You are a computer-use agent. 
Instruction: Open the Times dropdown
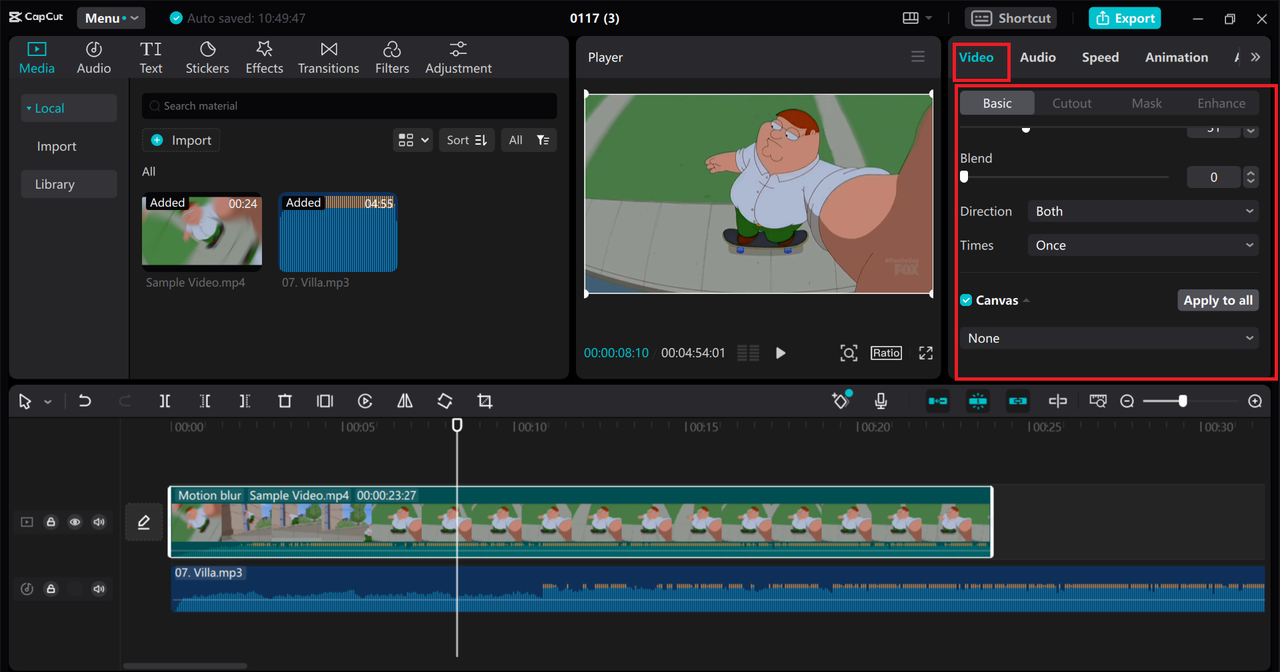tap(1143, 245)
